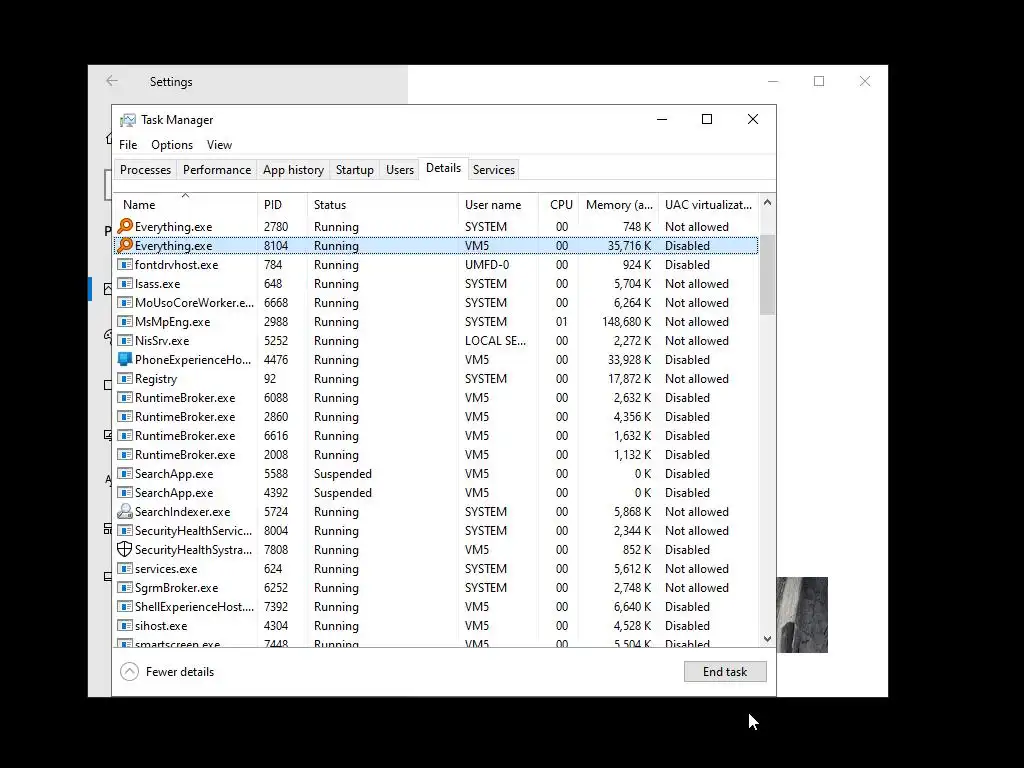Sort by the Memory column header
The image size is (1024, 768).
click(x=618, y=204)
